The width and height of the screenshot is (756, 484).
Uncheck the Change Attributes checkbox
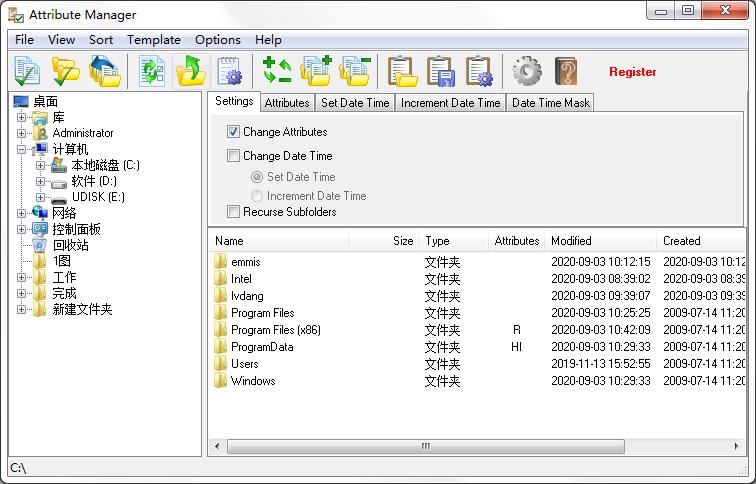(x=234, y=132)
